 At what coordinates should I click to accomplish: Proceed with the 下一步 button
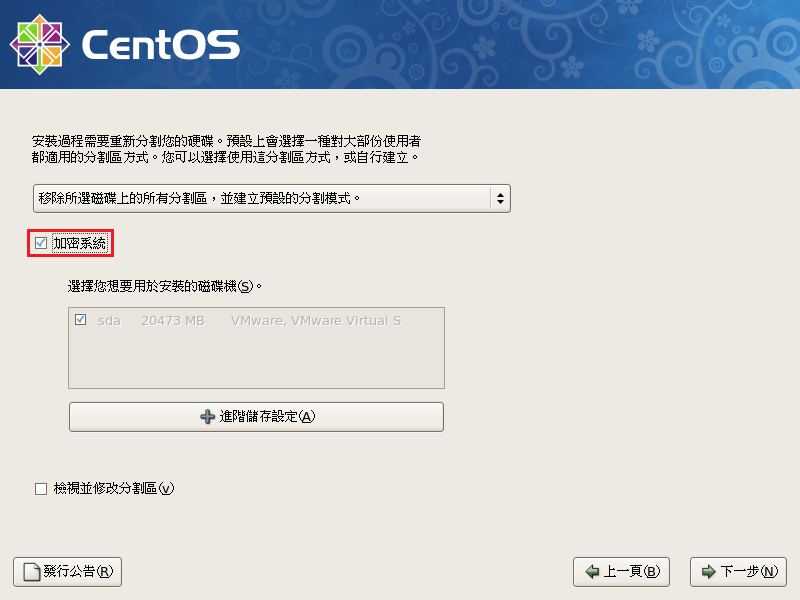(x=738, y=572)
